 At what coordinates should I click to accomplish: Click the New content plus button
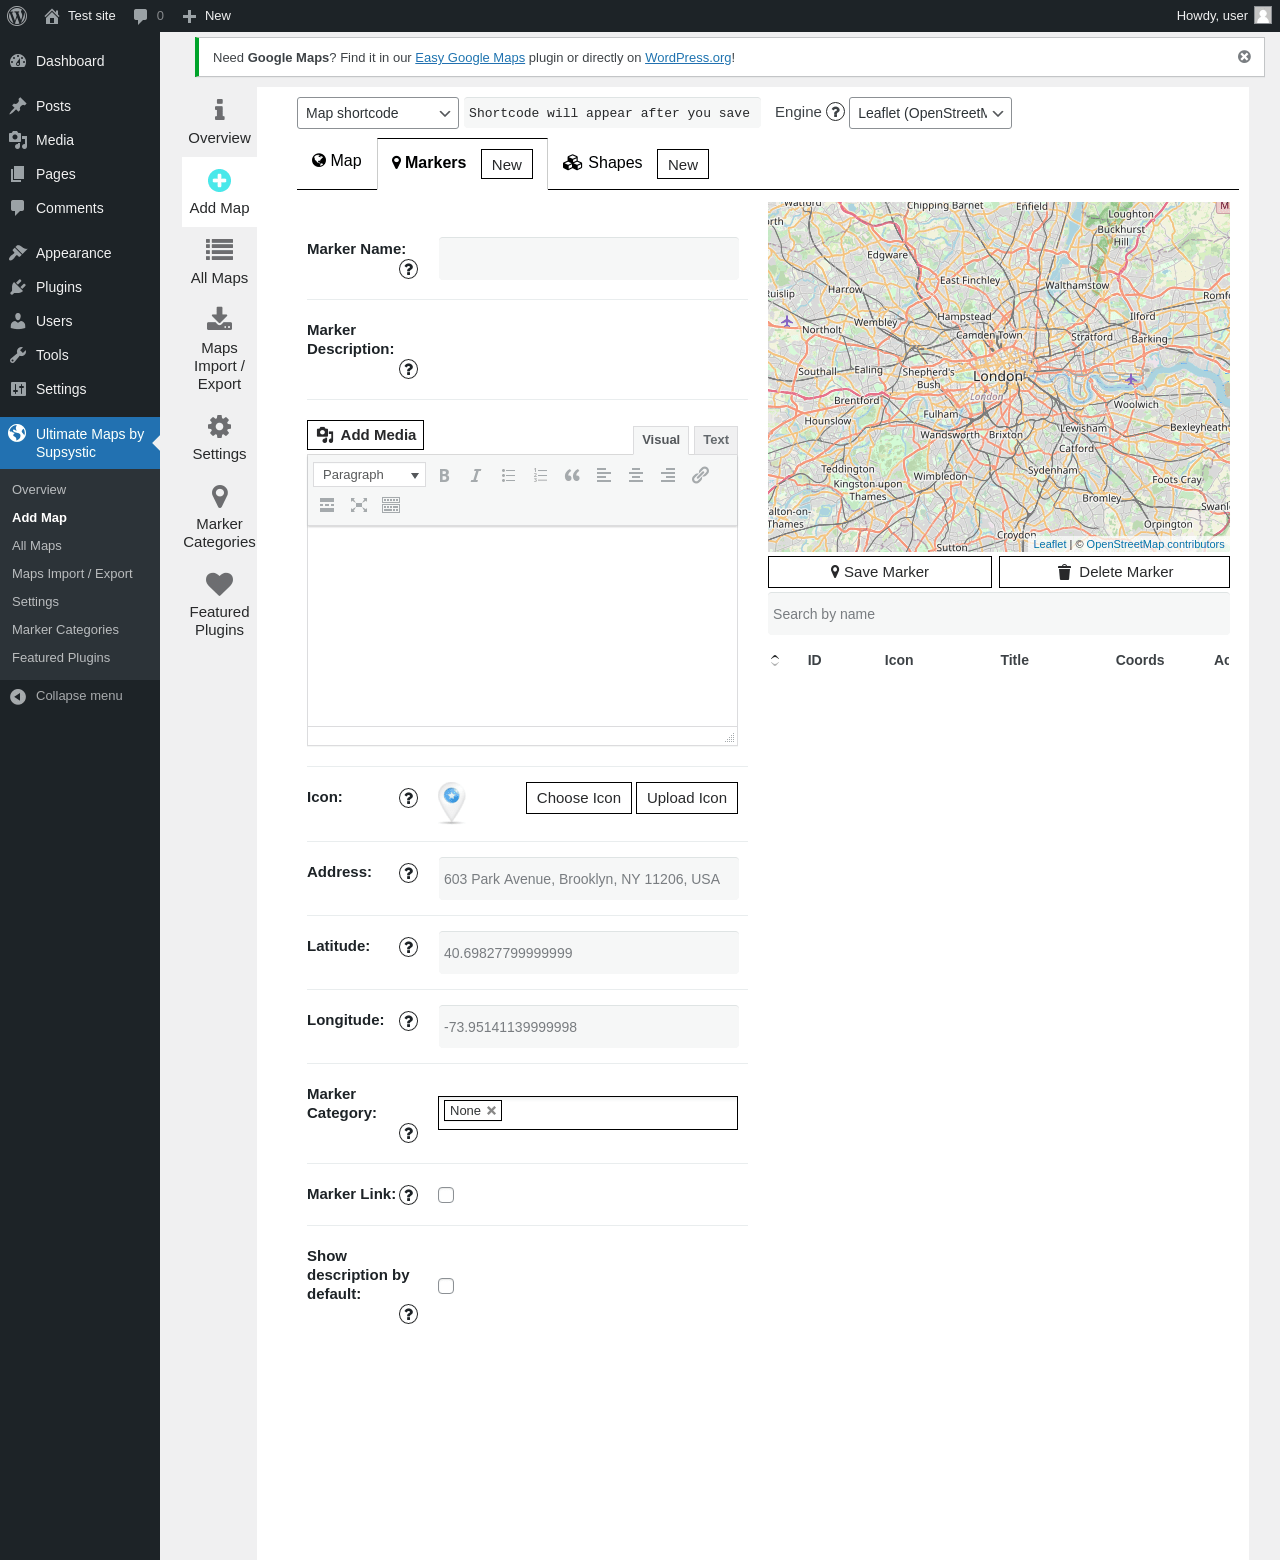pyautogui.click(x=207, y=16)
